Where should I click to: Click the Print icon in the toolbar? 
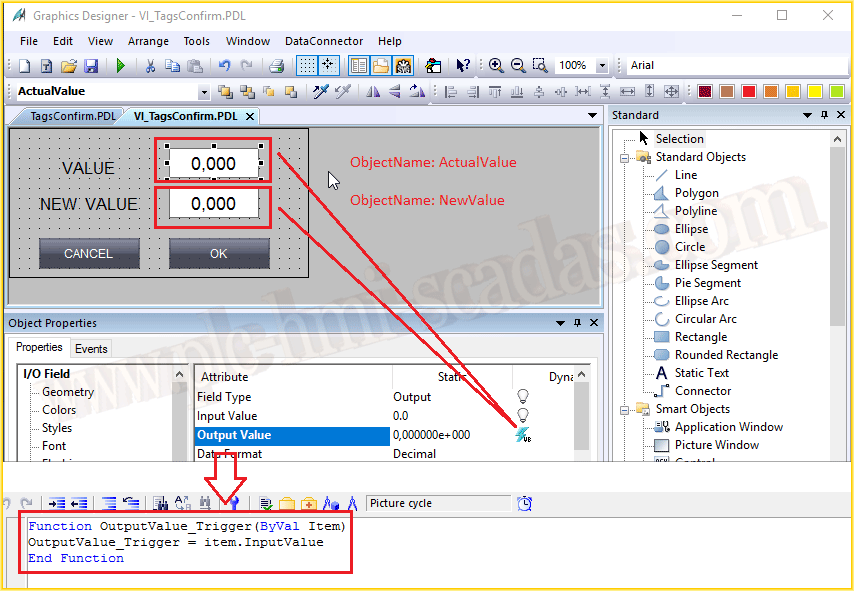277,66
